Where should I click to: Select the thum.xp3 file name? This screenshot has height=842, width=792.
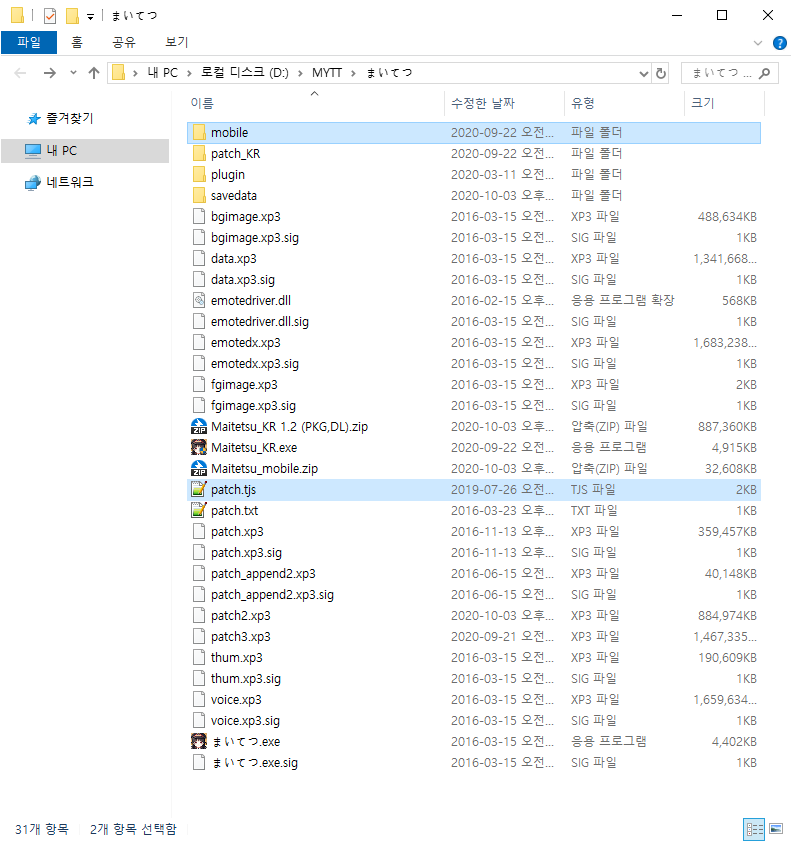(237, 658)
